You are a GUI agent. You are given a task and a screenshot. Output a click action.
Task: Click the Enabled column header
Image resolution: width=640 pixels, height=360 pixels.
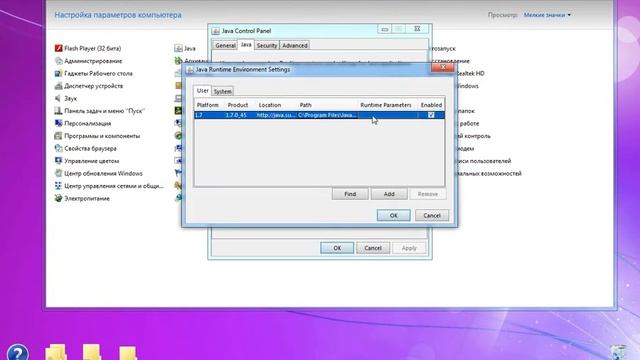click(431, 105)
